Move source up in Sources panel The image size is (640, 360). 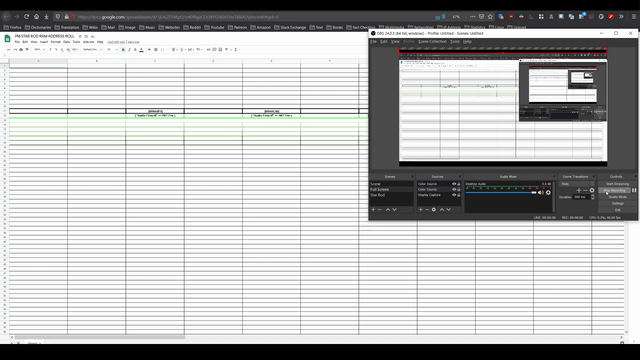pos(442,209)
